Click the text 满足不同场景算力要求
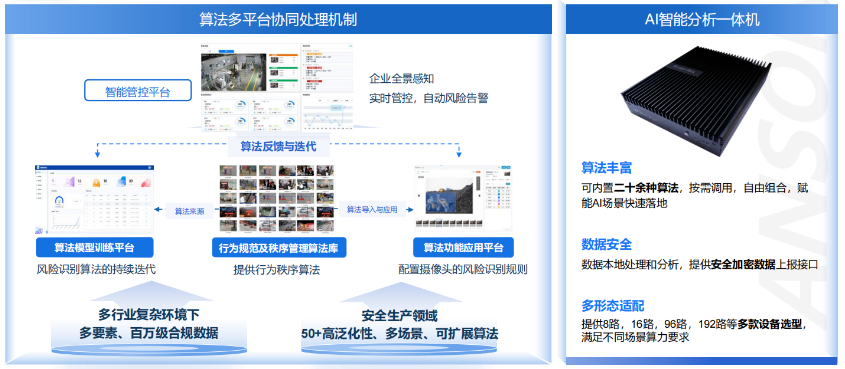The height and width of the screenshot is (369, 845). [x=635, y=338]
